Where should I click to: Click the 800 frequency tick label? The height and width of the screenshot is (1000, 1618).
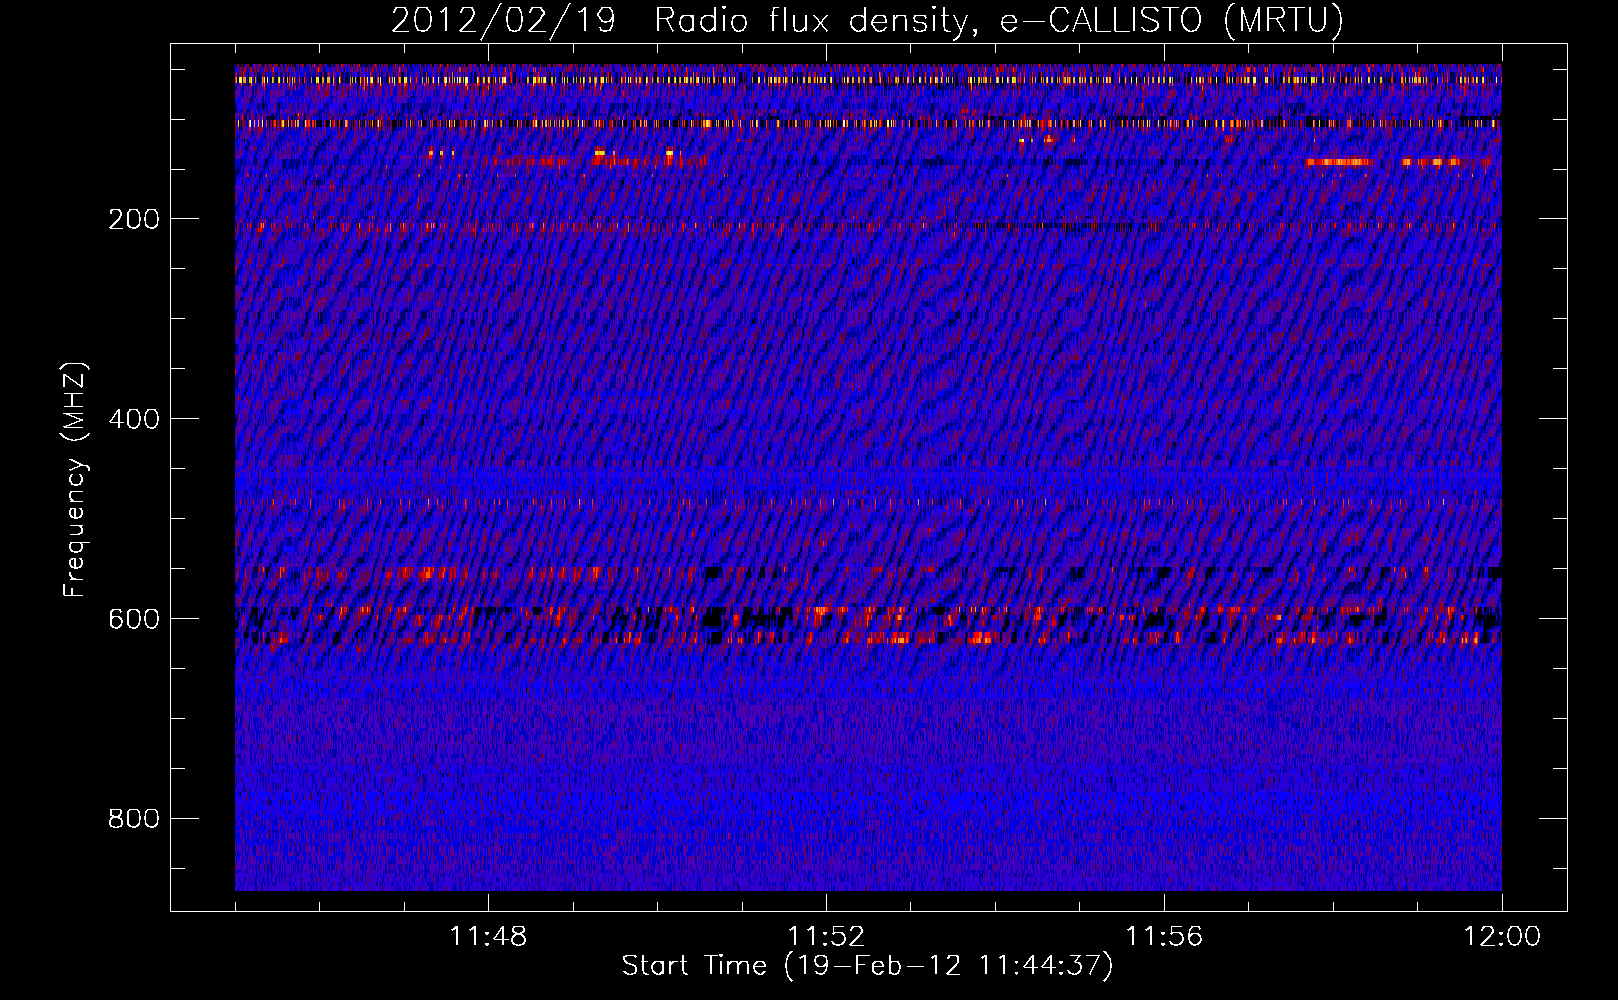click(134, 819)
